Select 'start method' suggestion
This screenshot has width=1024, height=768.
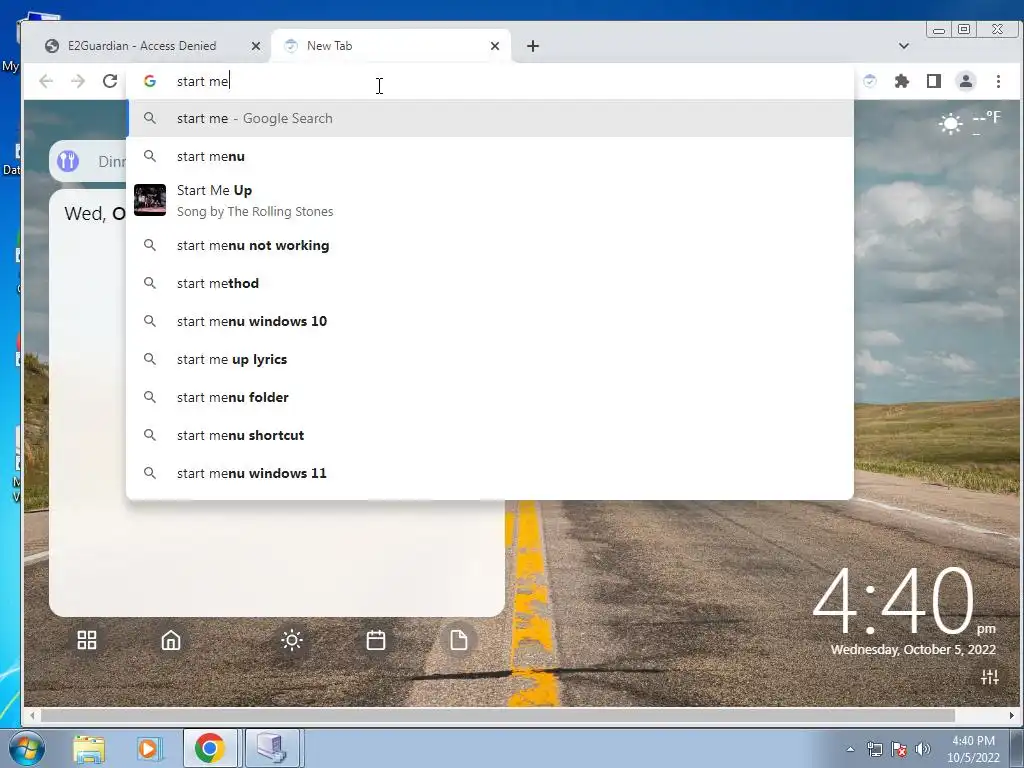tap(490, 283)
